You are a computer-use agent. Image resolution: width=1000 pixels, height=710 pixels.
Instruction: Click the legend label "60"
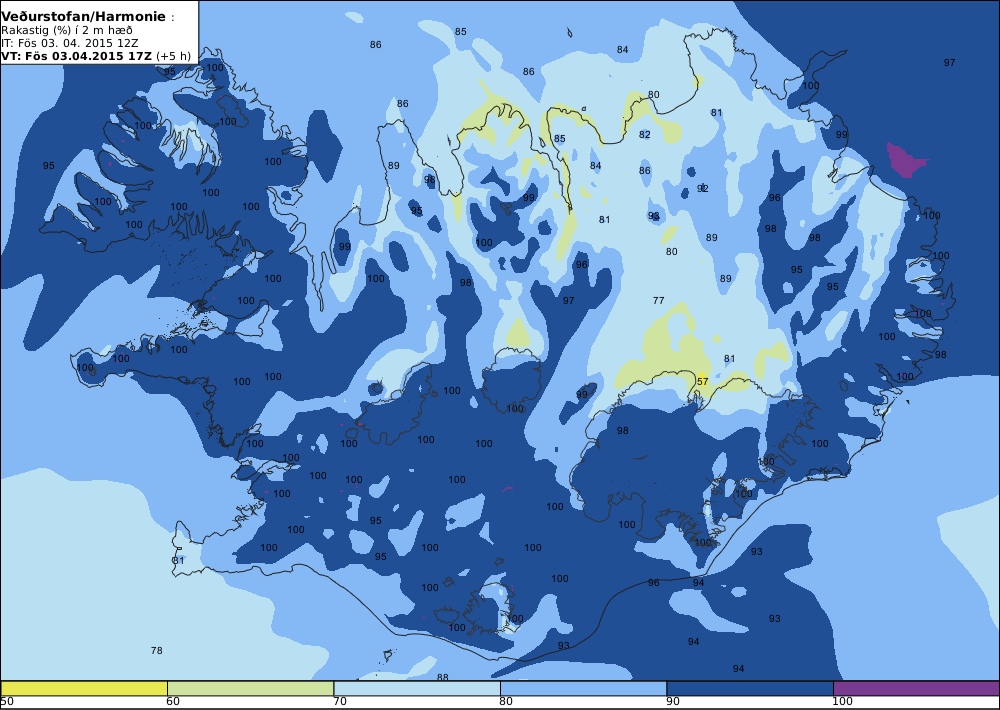(173, 702)
